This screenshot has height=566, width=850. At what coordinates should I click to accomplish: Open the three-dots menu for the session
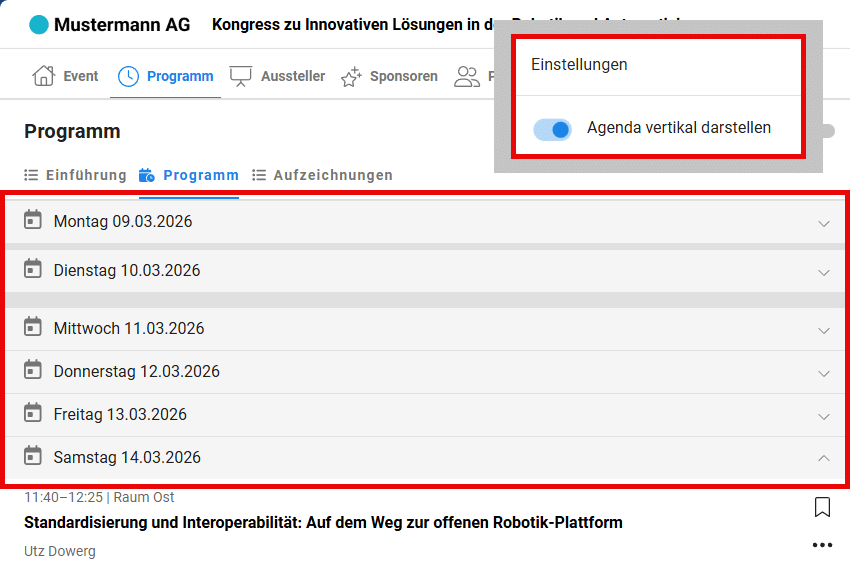[822, 545]
